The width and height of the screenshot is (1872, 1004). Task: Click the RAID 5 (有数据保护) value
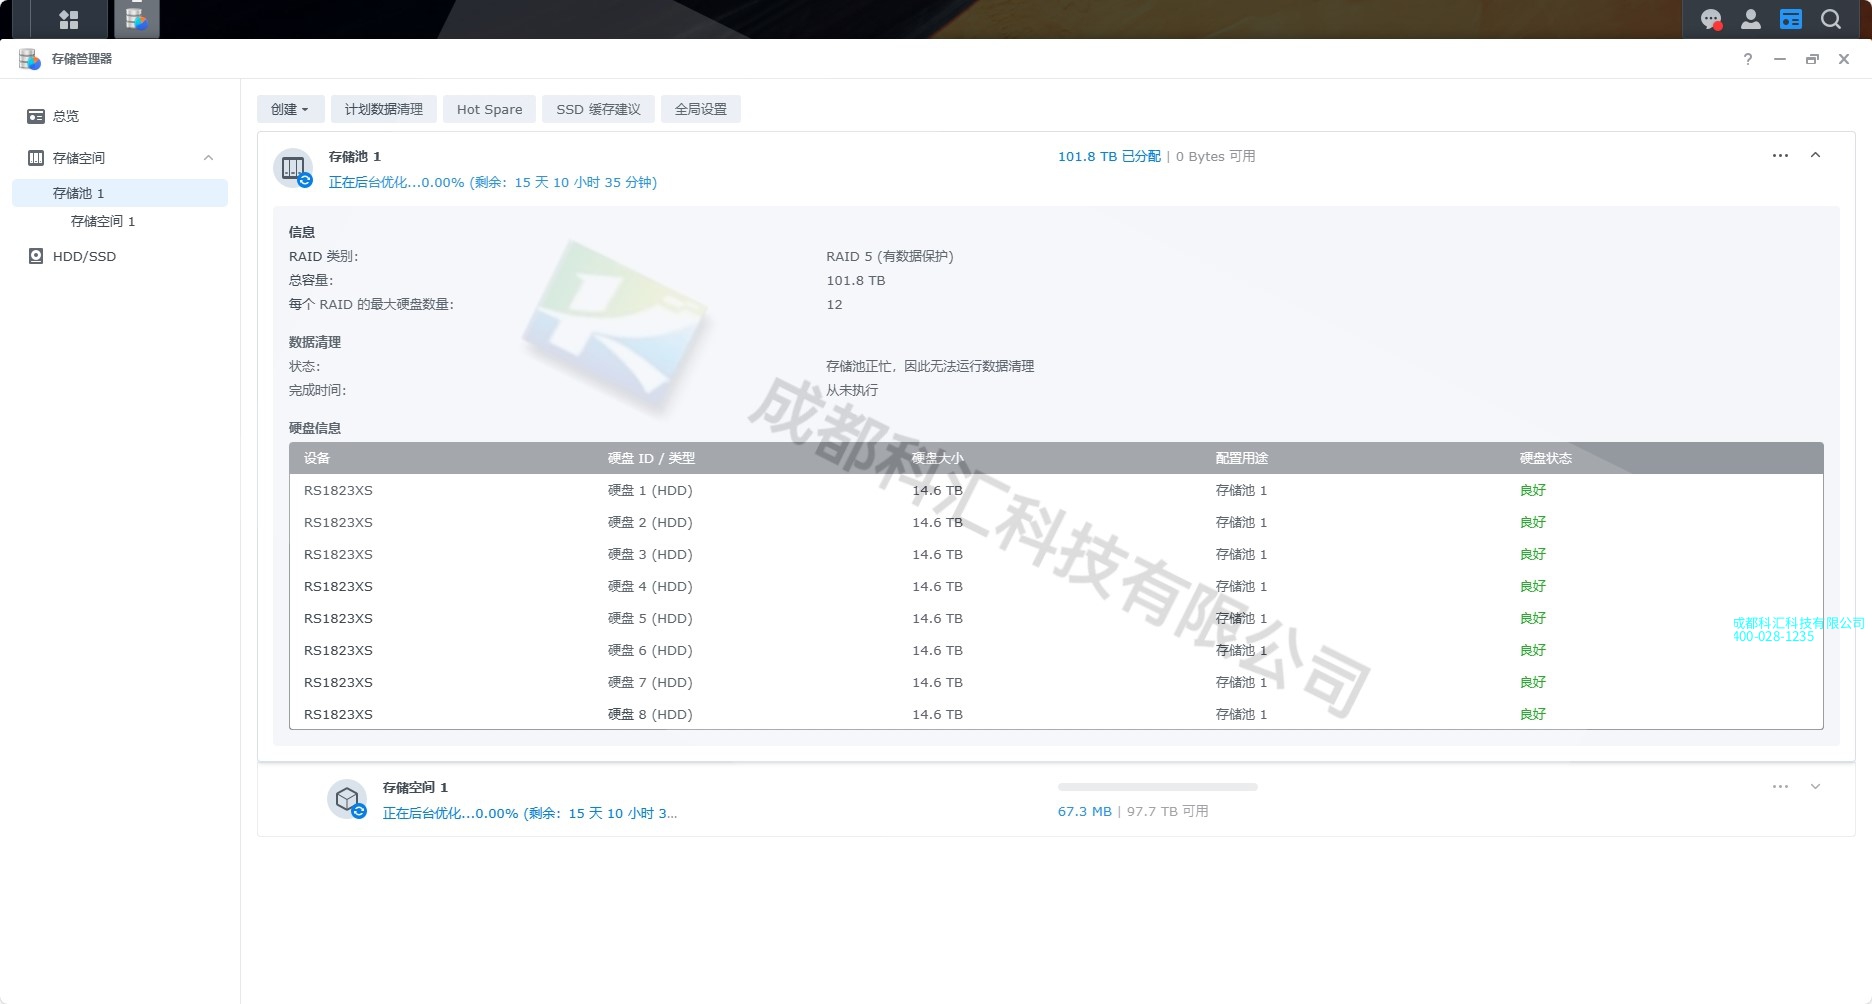point(890,256)
